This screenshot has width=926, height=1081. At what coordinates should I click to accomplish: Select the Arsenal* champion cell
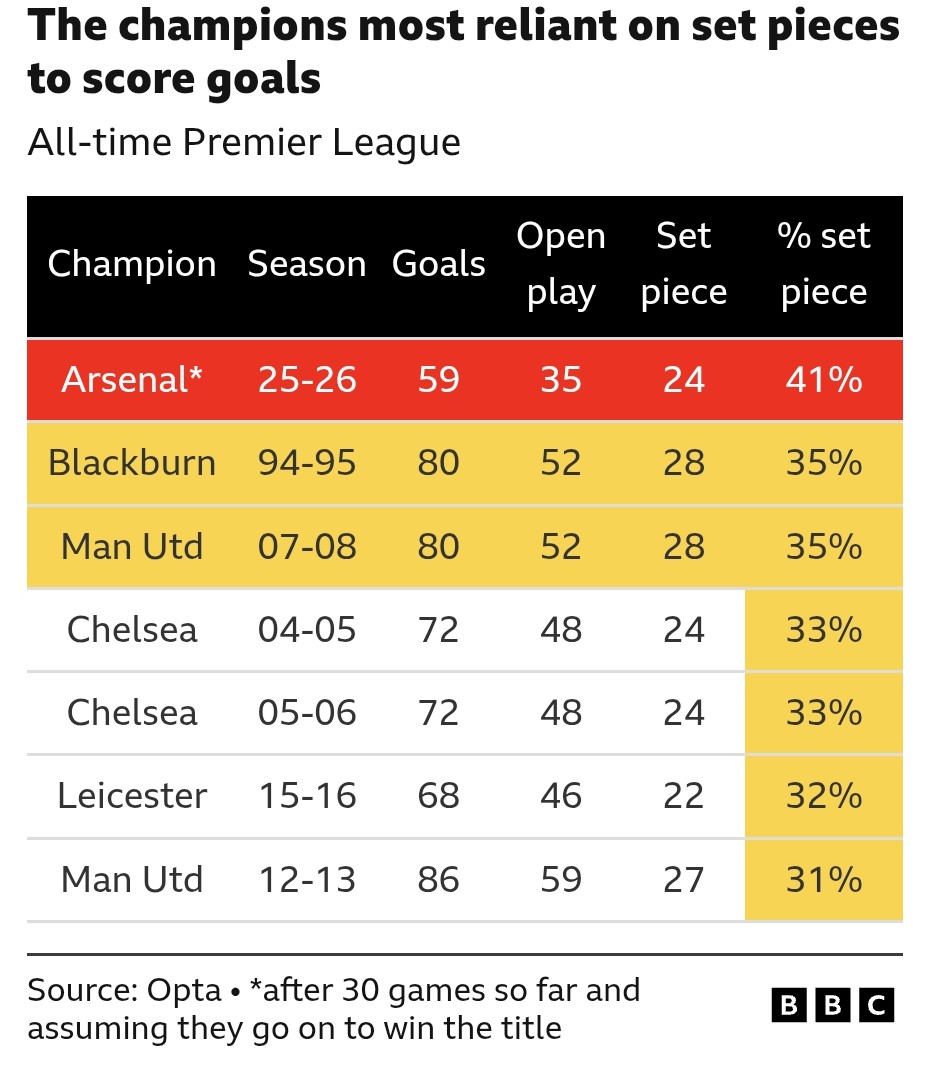pyautogui.click(x=132, y=380)
